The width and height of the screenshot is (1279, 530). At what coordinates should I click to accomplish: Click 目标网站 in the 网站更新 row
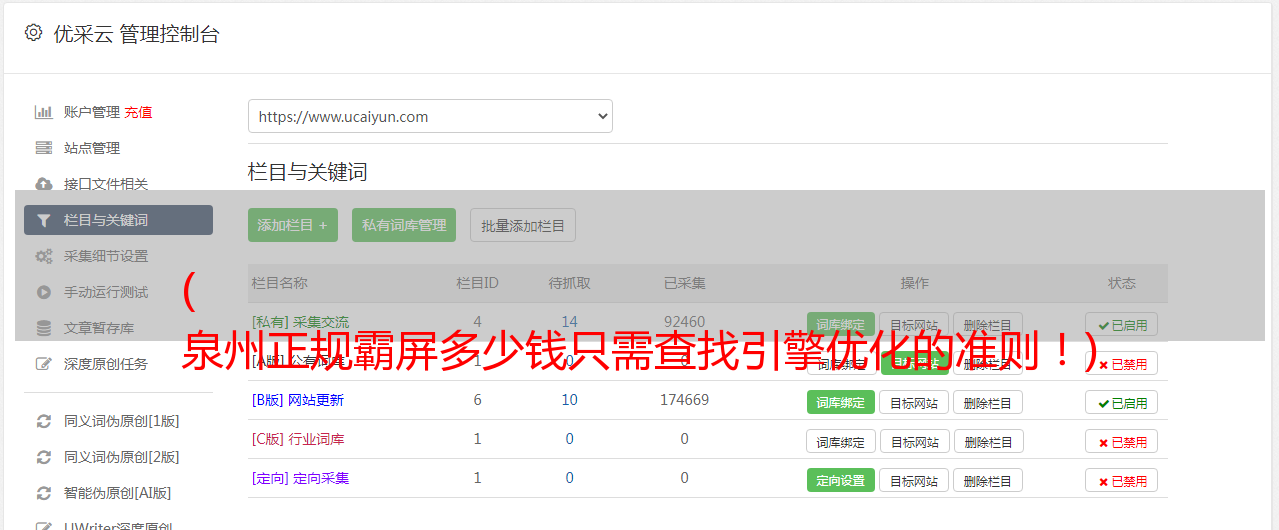(914, 402)
